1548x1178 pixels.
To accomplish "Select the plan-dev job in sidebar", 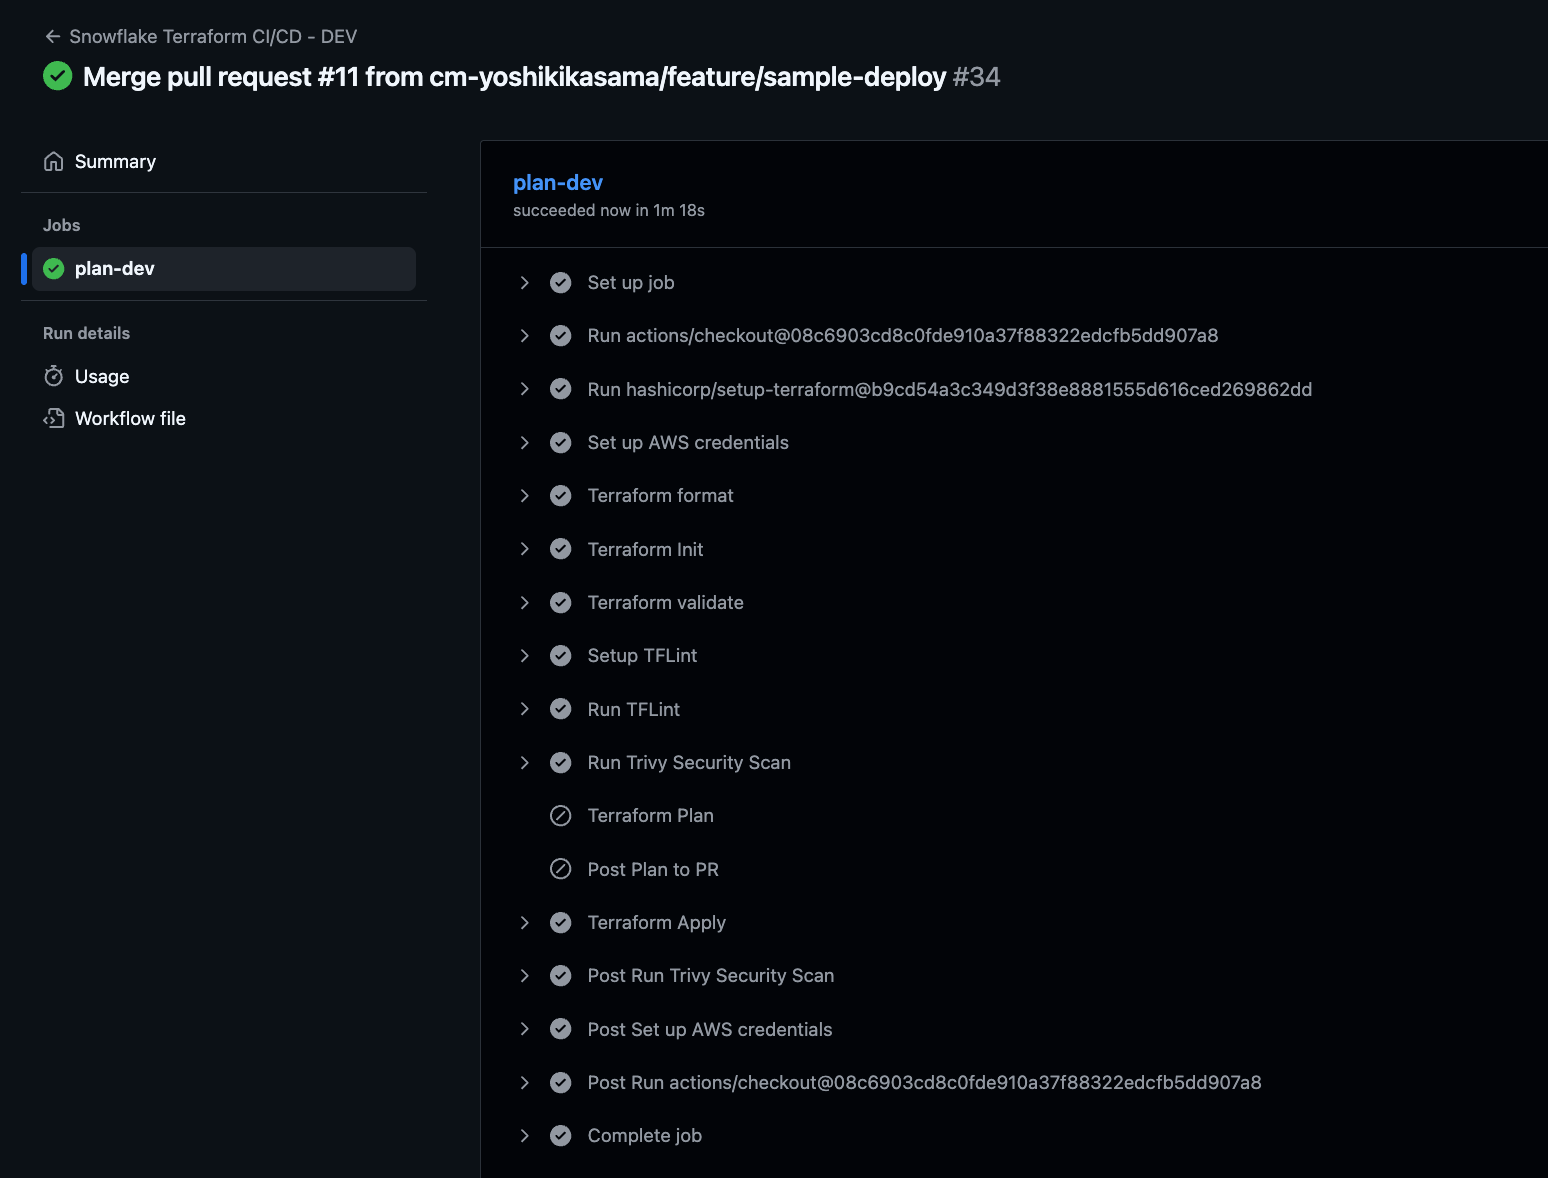I will [x=115, y=269].
